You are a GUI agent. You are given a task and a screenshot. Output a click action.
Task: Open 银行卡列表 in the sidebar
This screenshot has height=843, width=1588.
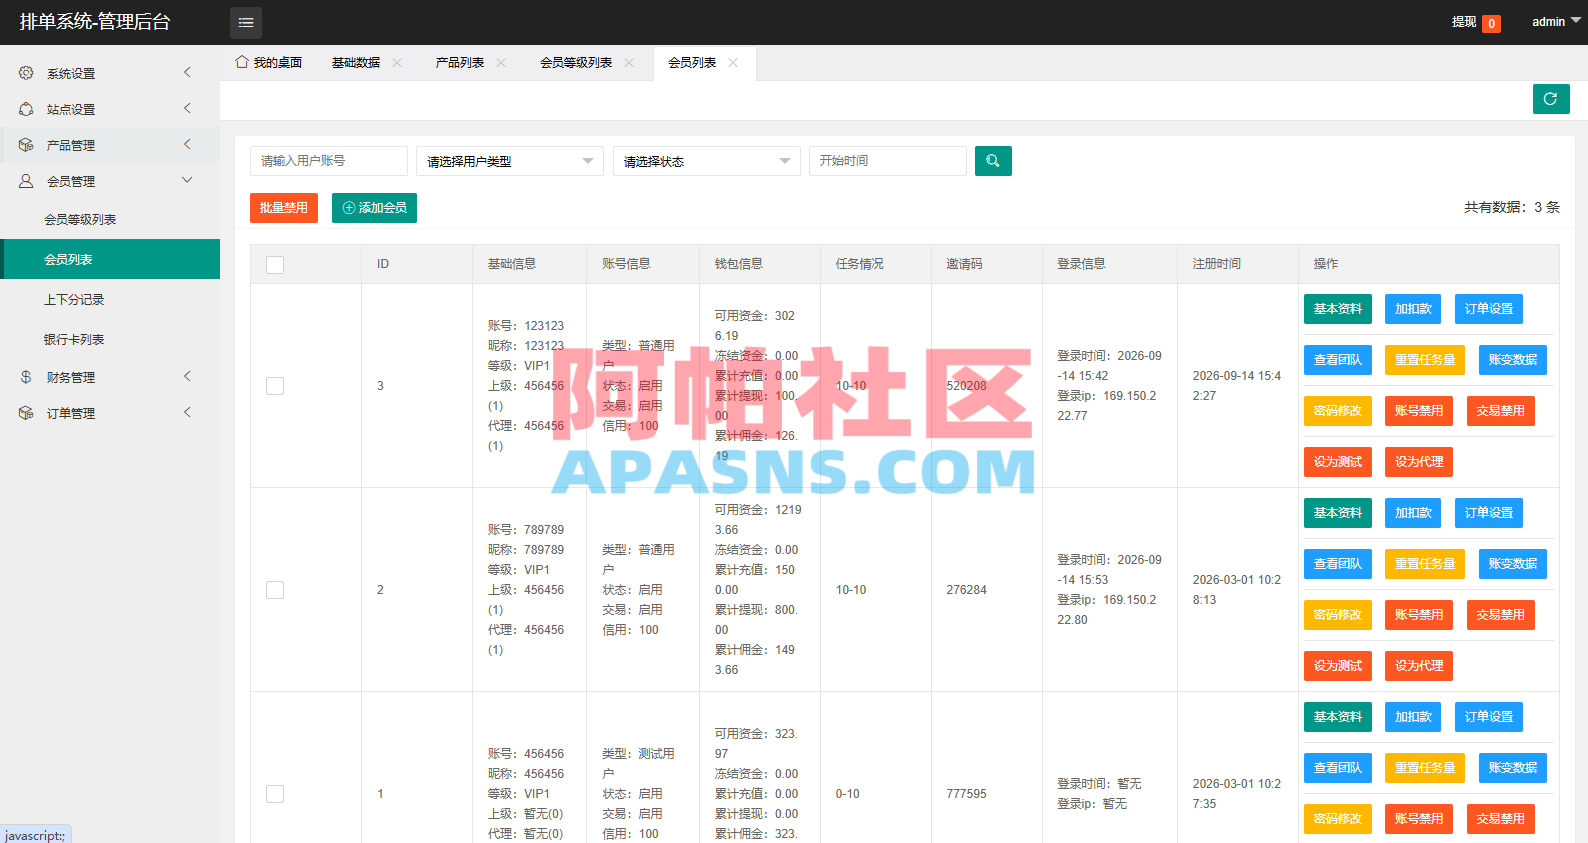tap(110, 339)
